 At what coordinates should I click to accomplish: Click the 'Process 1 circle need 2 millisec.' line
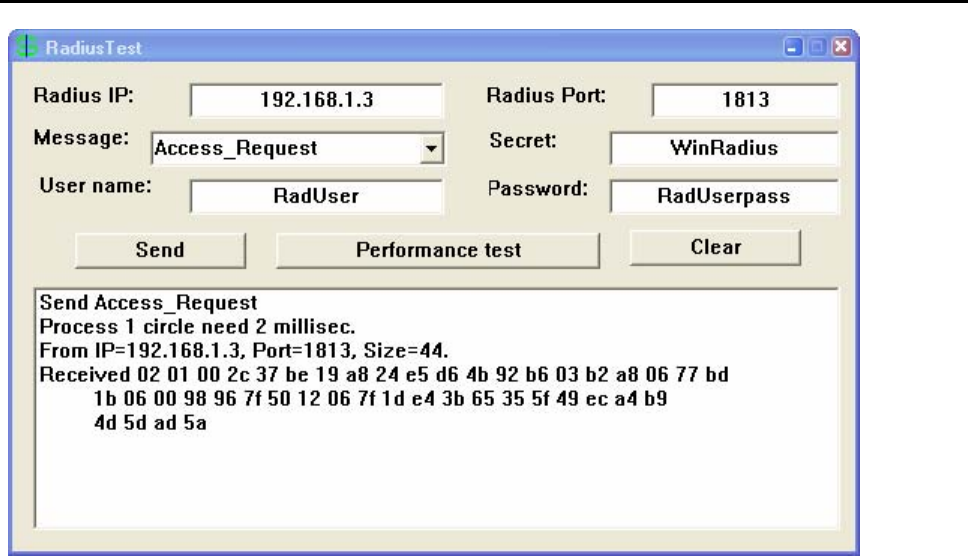(198, 326)
